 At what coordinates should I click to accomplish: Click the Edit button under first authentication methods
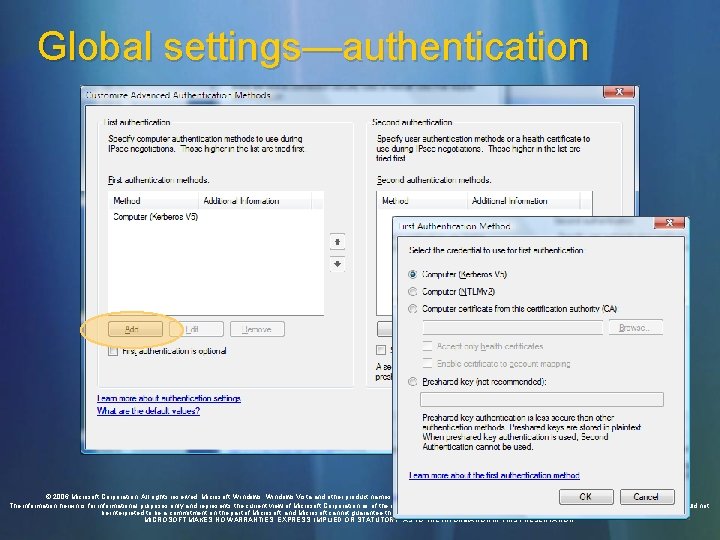(x=197, y=329)
